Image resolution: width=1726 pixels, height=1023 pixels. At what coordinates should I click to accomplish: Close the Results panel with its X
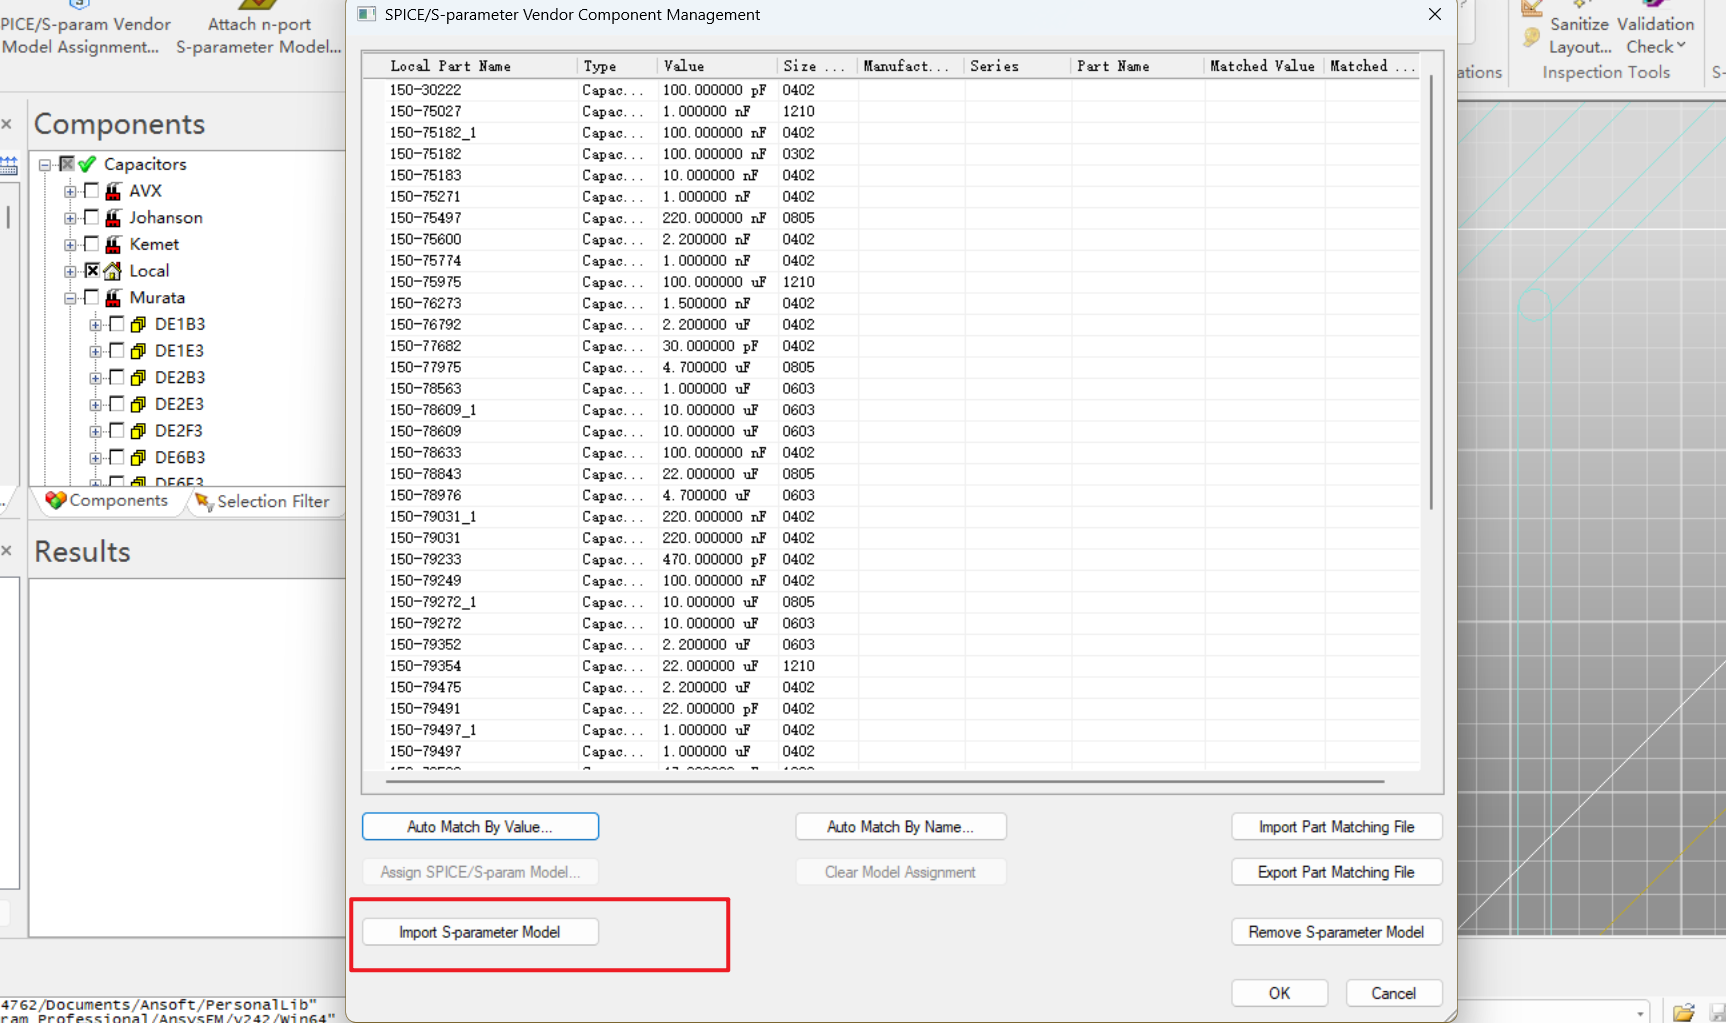click(x=6, y=551)
